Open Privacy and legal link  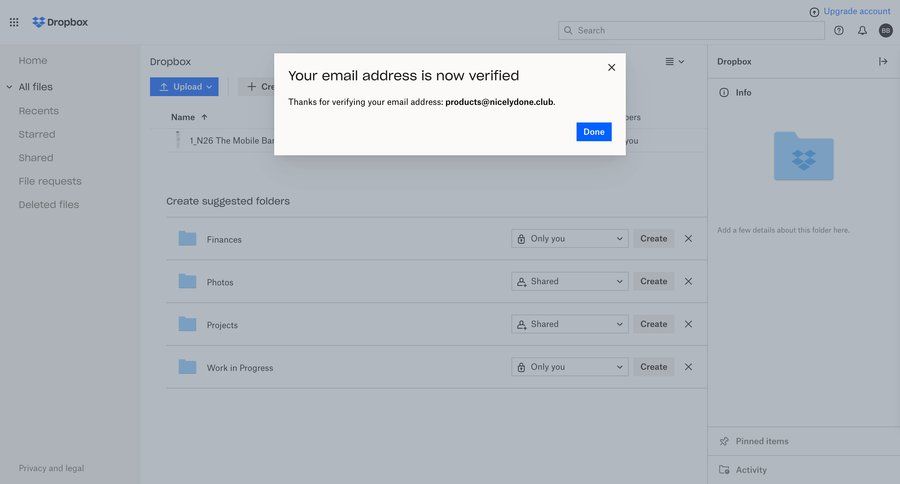(51, 468)
